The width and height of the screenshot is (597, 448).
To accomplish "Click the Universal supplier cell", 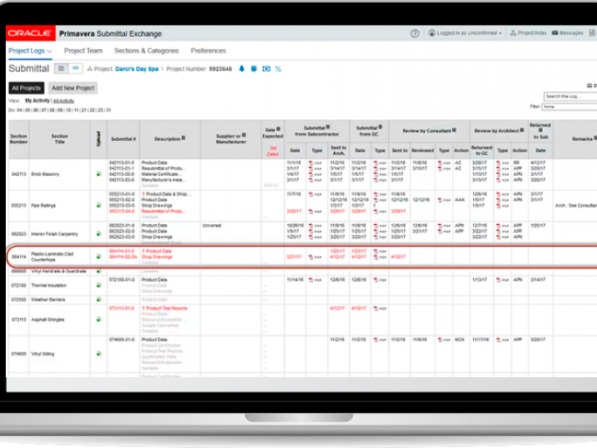I will pyautogui.click(x=212, y=225).
